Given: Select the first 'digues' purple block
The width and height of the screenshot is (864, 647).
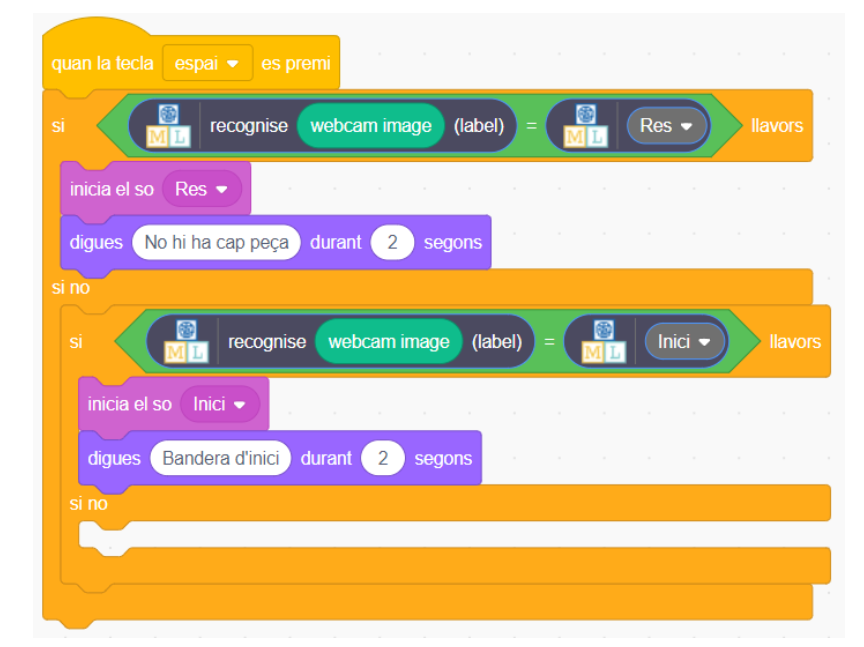Looking at the screenshot, I should [x=97, y=242].
